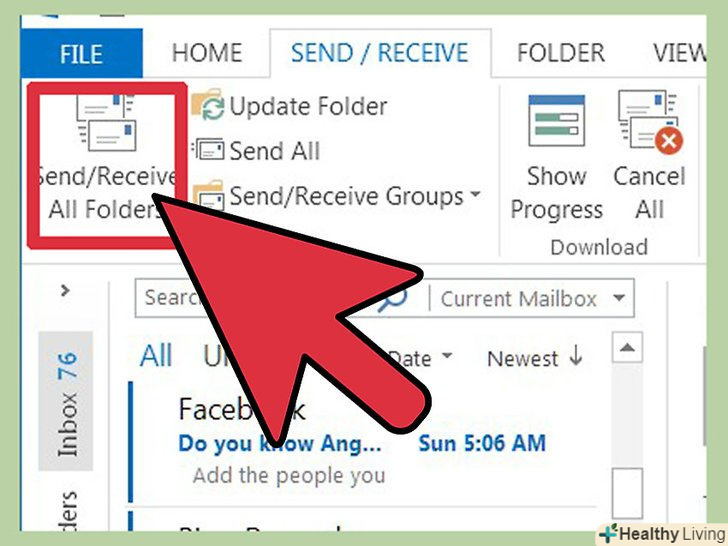Click the Send/Receive All Folders envelope icon
Image resolution: width=728 pixels, height=546 pixels.
tap(106, 123)
